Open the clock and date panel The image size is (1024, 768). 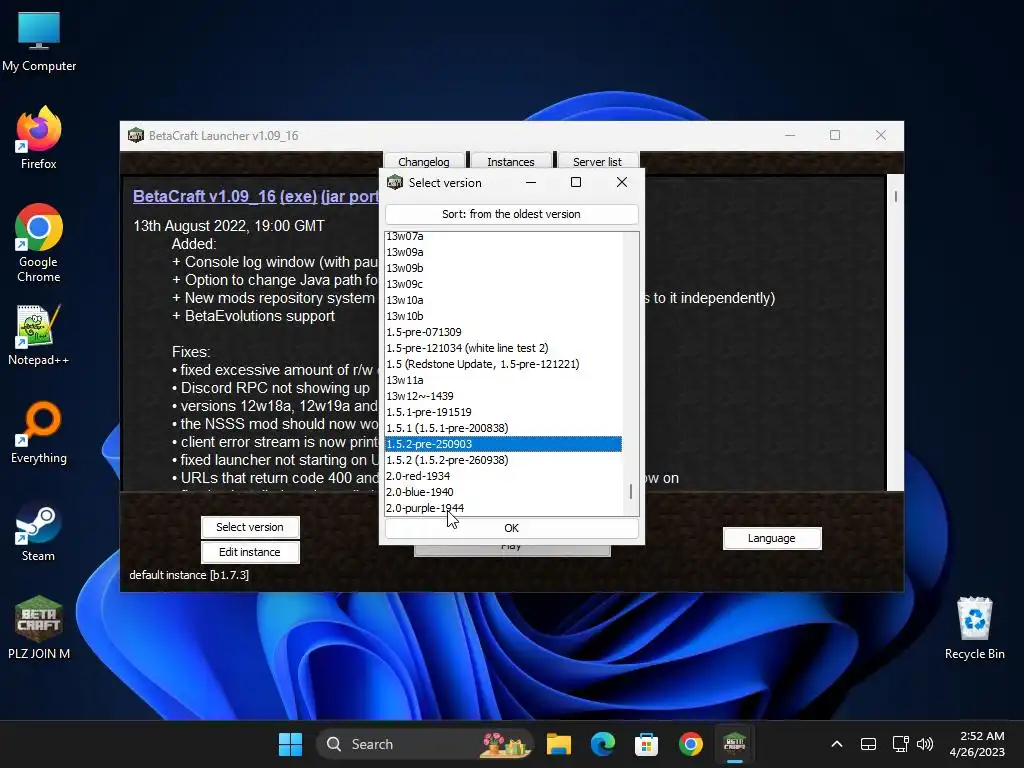977,744
